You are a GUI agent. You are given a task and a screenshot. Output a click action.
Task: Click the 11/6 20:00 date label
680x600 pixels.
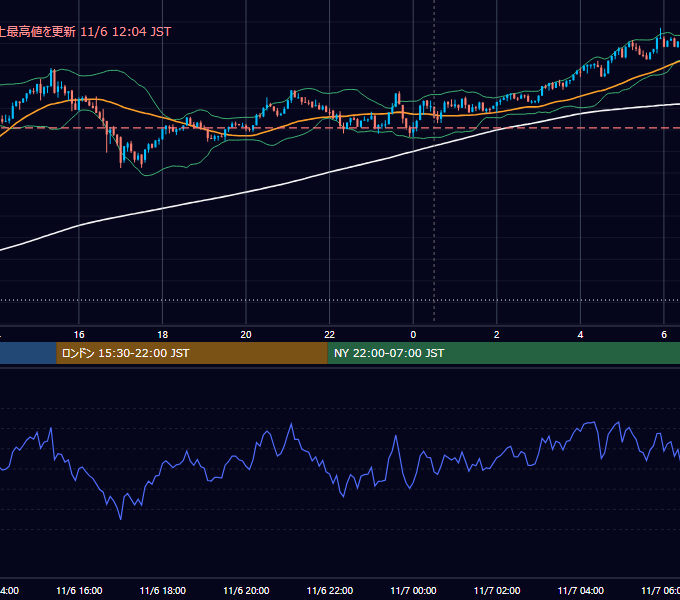pyautogui.click(x=246, y=590)
